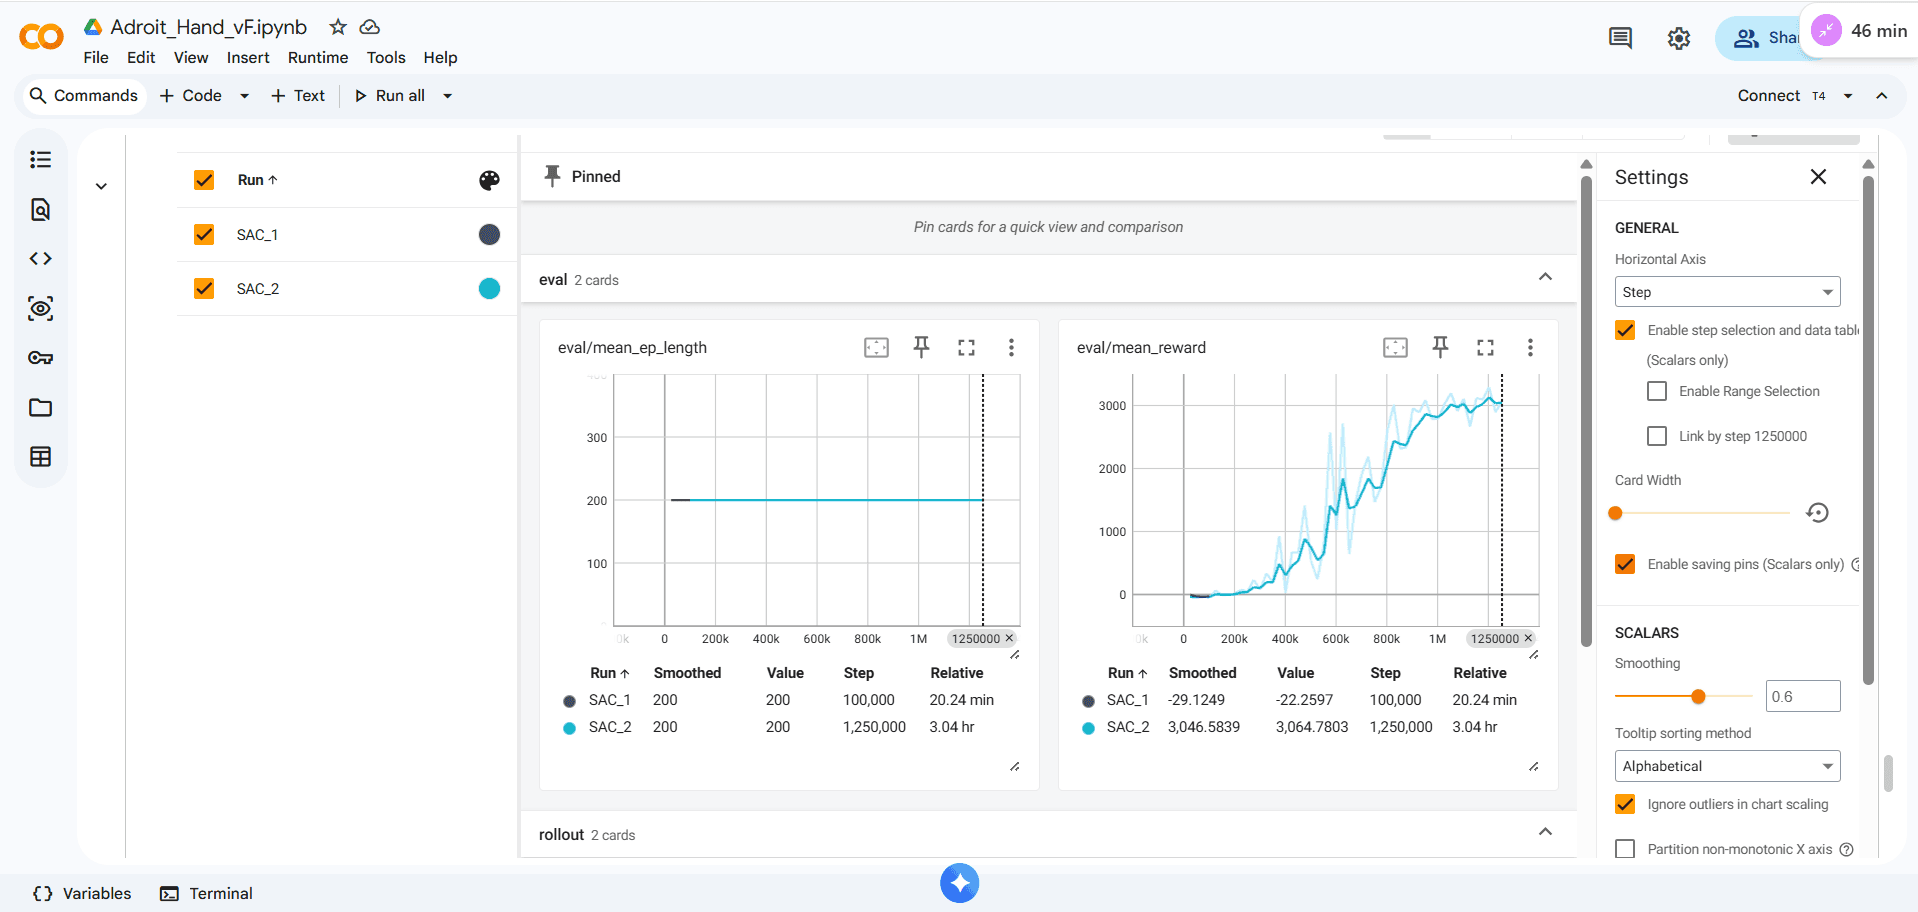Open the Horizontal Axis Step dropdown
This screenshot has width=1918, height=912.
[x=1727, y=292]
